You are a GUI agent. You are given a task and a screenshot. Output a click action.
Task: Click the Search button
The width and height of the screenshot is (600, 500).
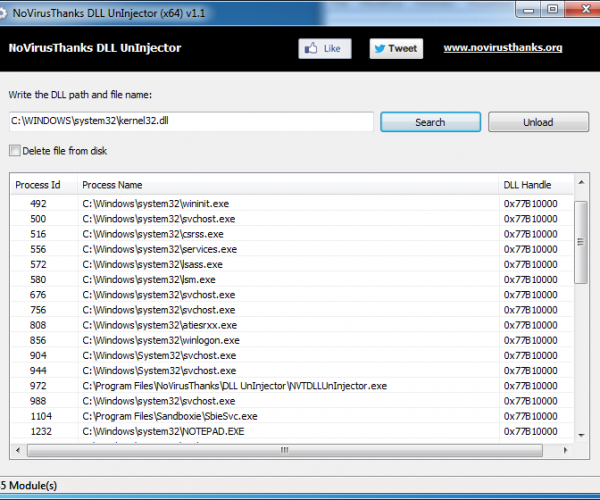click(x=430, y=122)
